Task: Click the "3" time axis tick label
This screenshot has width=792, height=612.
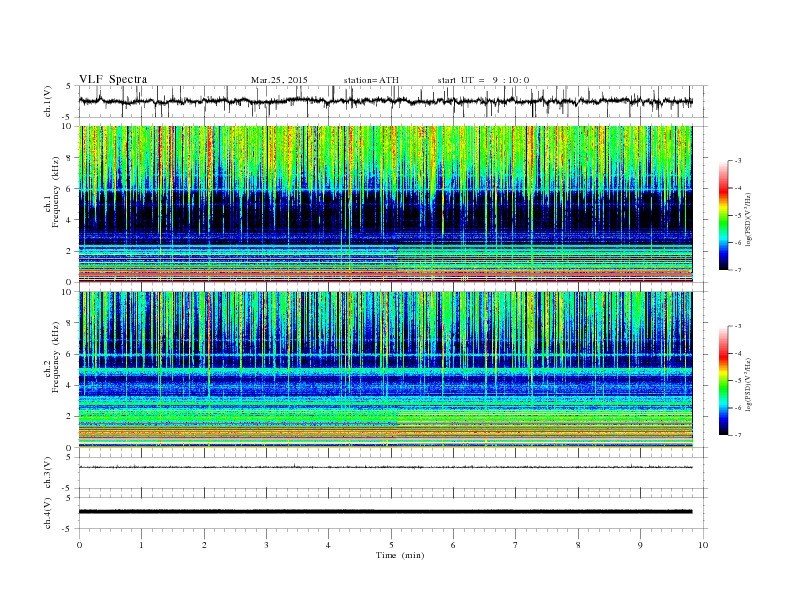Action: [266, 545]
